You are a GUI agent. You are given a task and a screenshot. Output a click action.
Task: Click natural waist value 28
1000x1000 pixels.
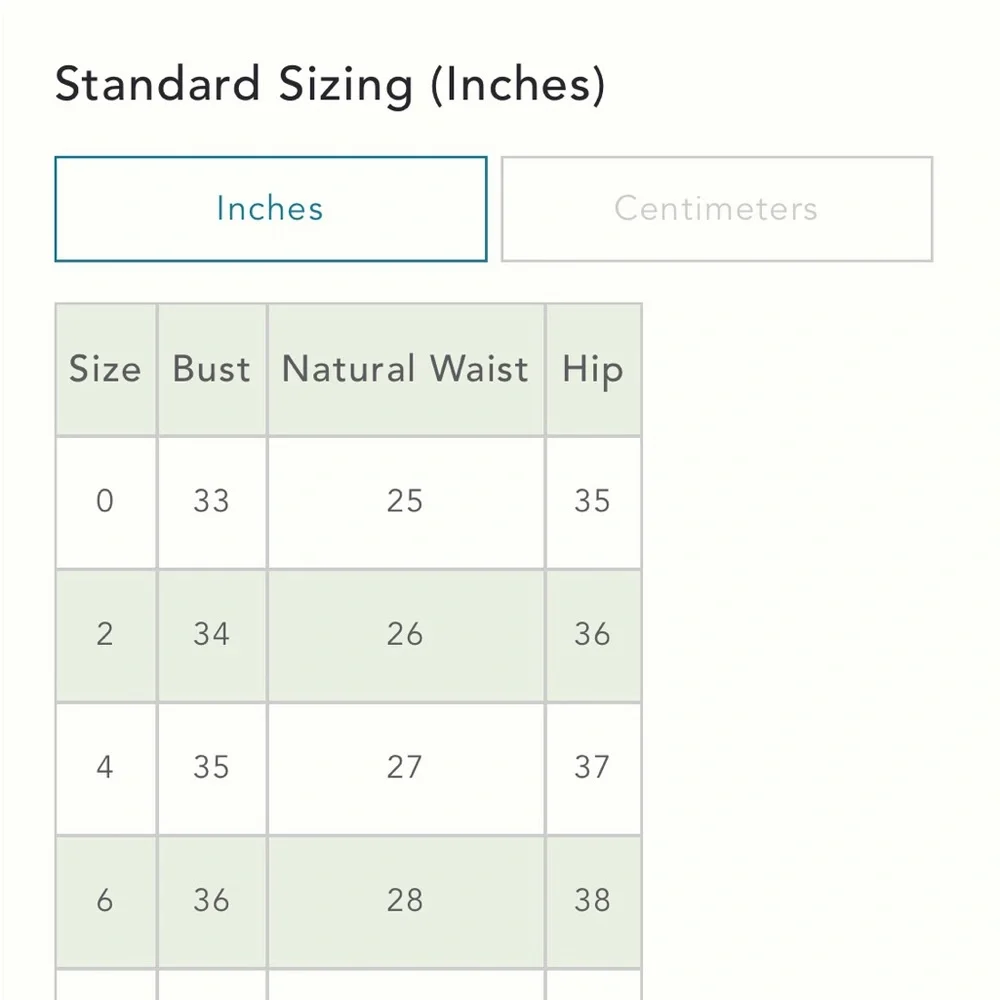(405, 900)
